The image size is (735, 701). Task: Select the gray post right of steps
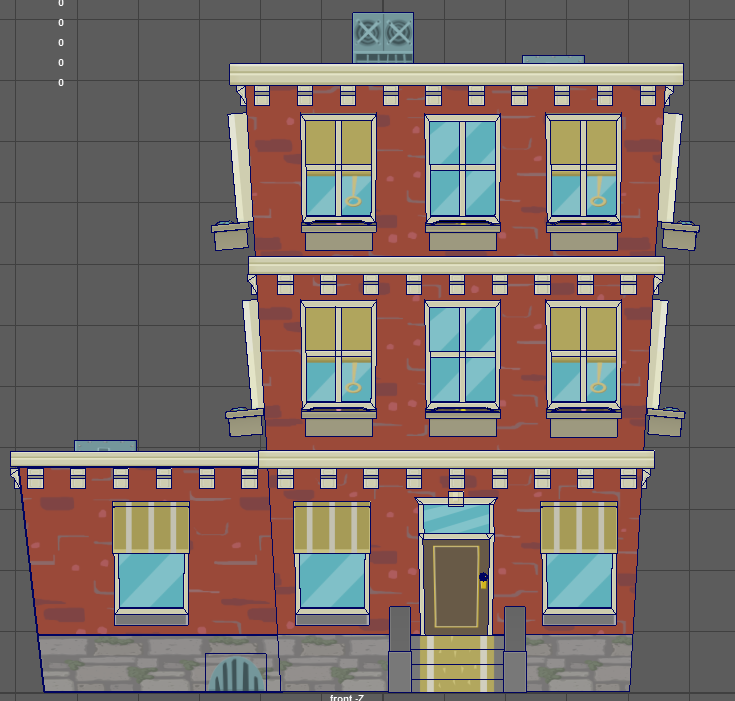[515, 648]
